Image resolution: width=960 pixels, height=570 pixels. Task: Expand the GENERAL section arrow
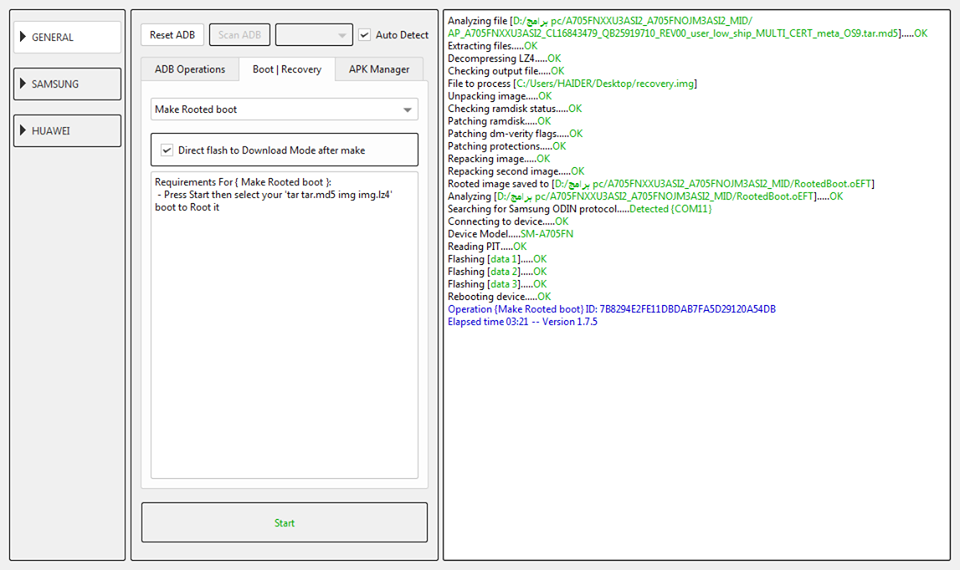23,37
